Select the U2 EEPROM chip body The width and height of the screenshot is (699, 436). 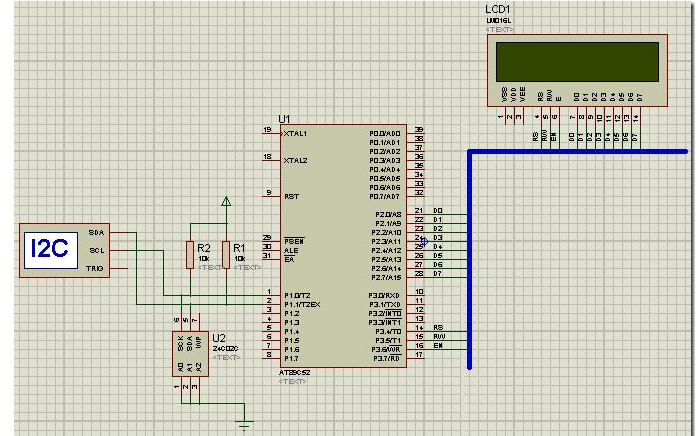click(190, 354)
